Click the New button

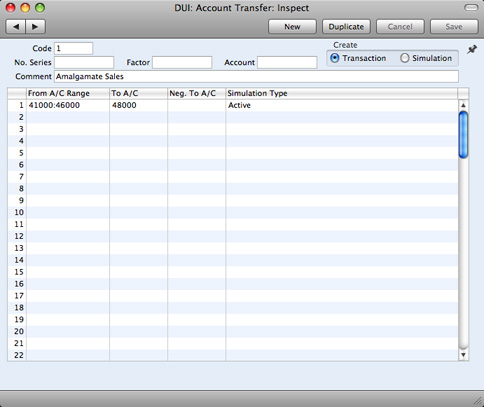292,27
